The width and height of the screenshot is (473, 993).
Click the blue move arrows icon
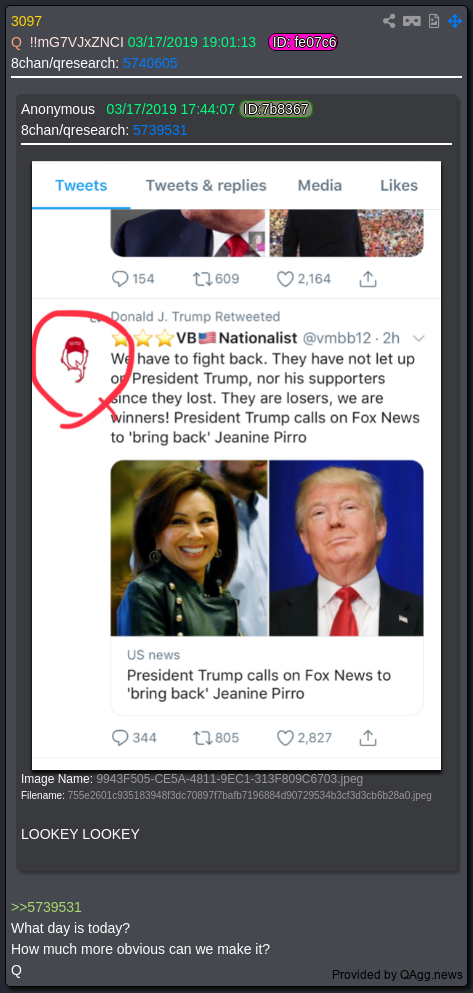(455, 21)
